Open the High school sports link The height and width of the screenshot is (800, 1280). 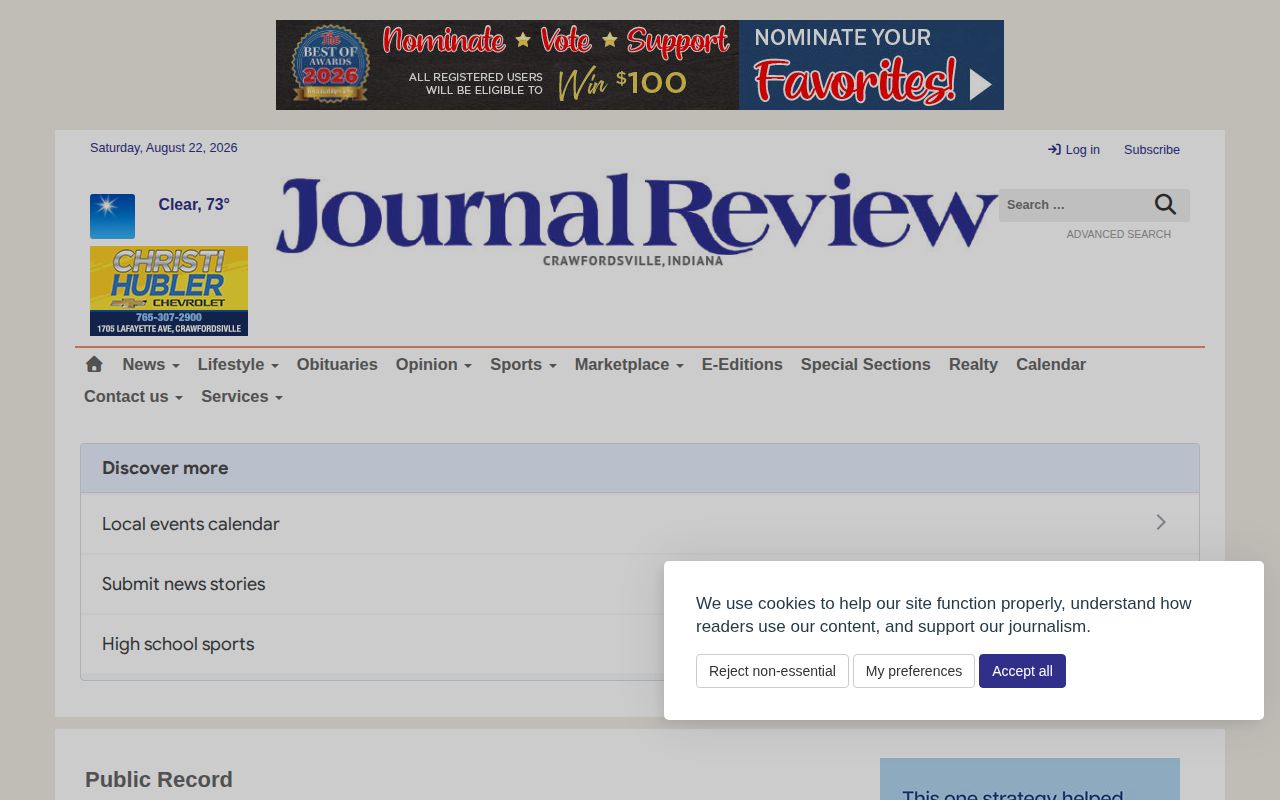pyautogui.click(x=178, y=644)
